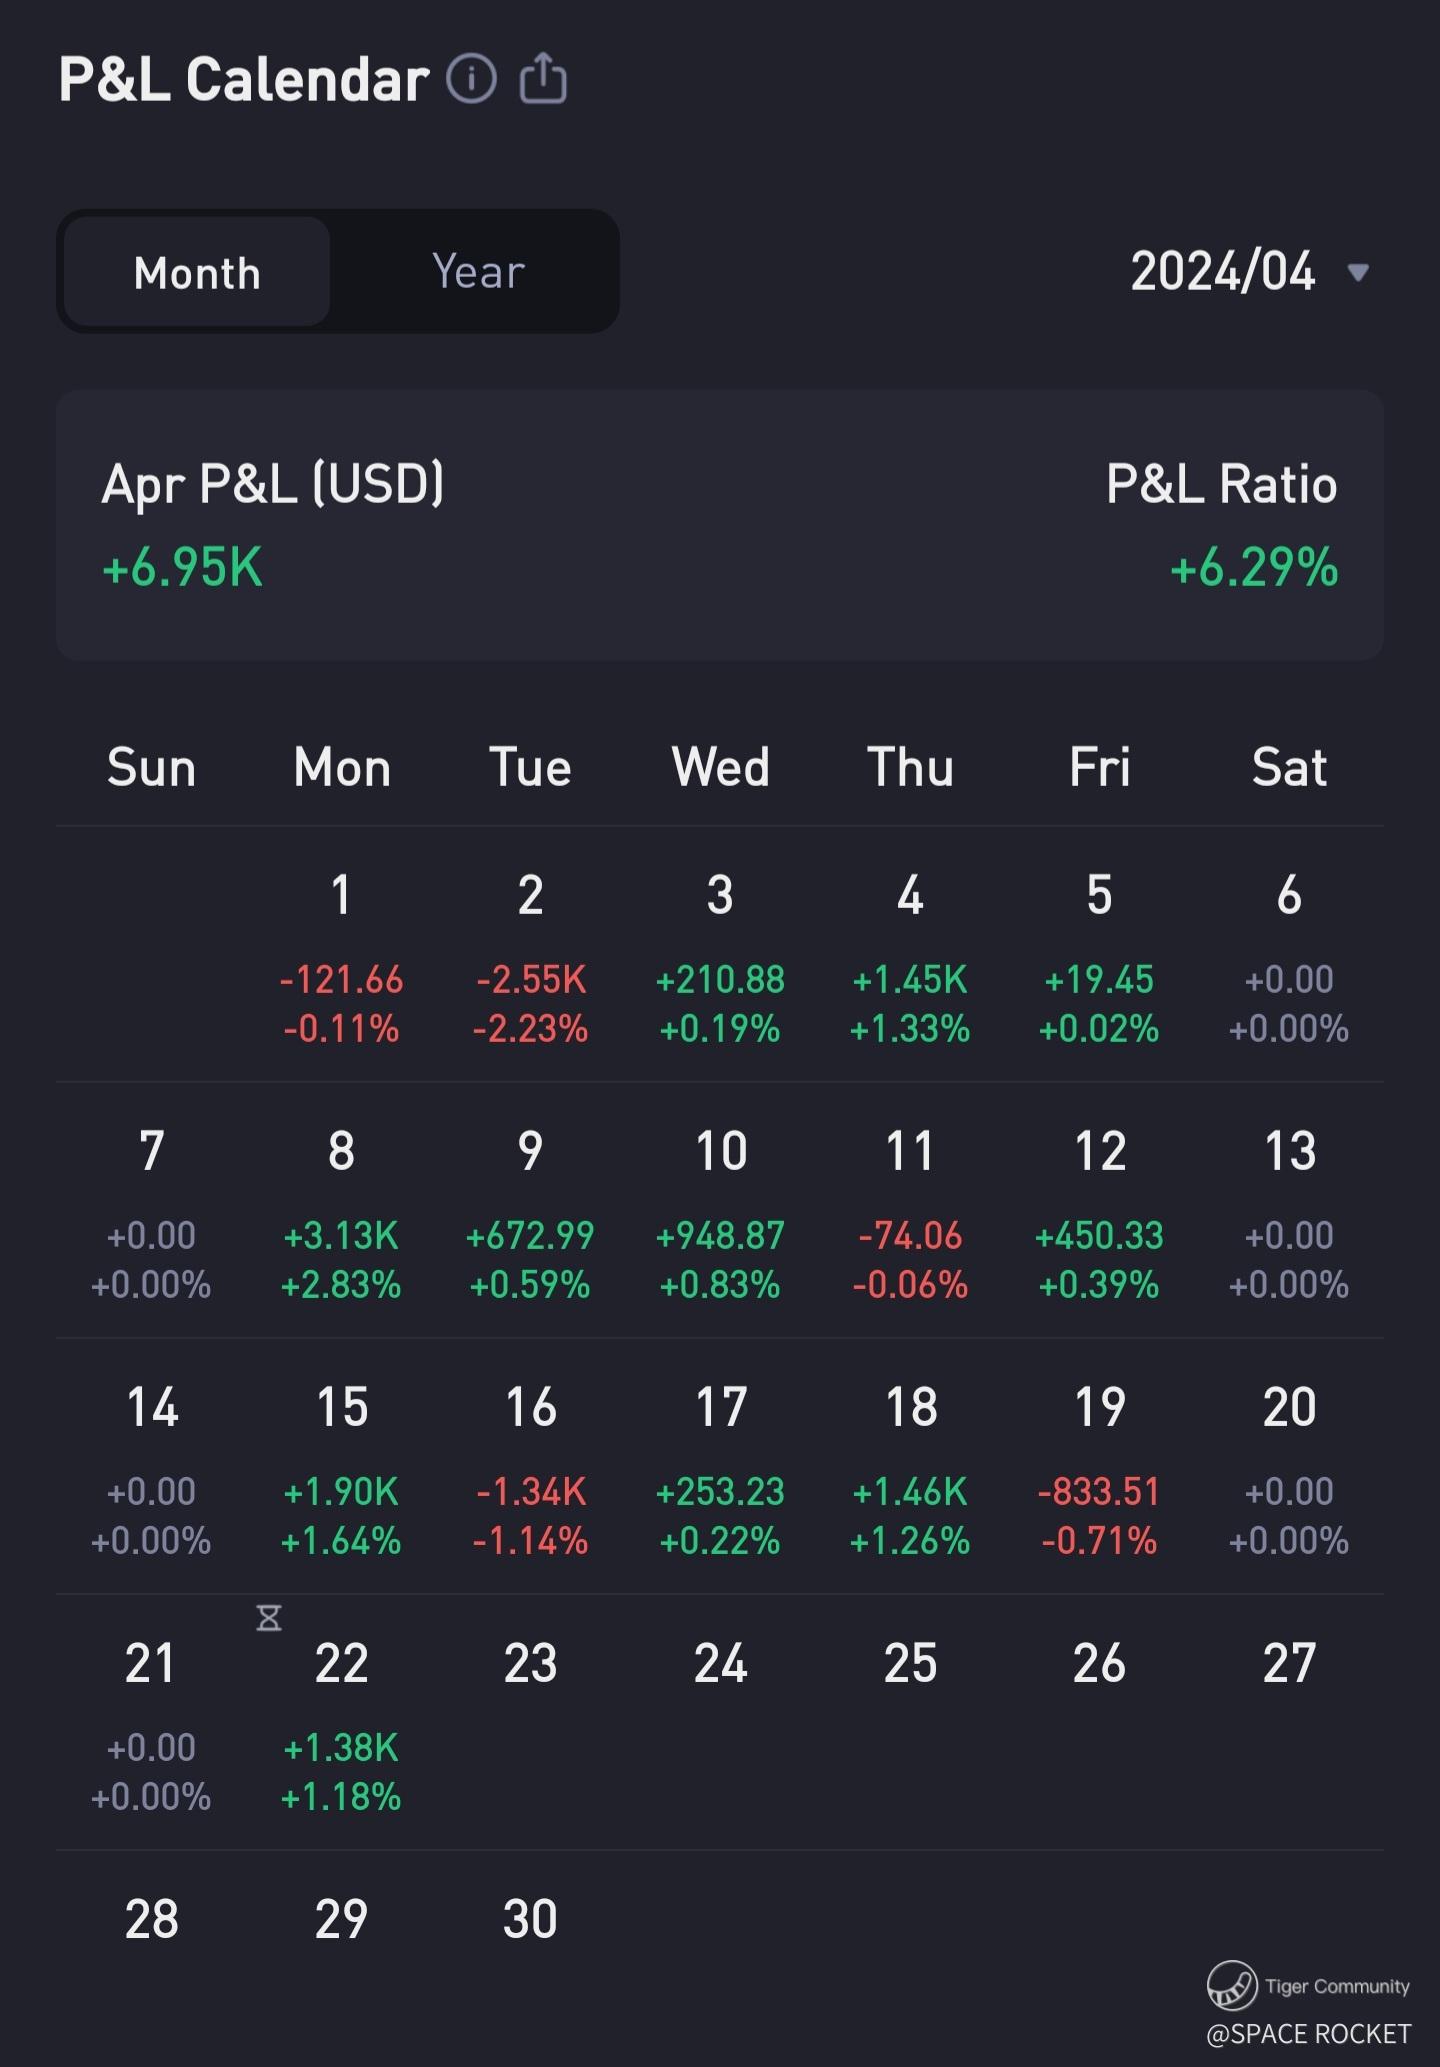Click the info icon beside P&L Calendar
Screen dimensions: 1440x2067
pos(471,78)
